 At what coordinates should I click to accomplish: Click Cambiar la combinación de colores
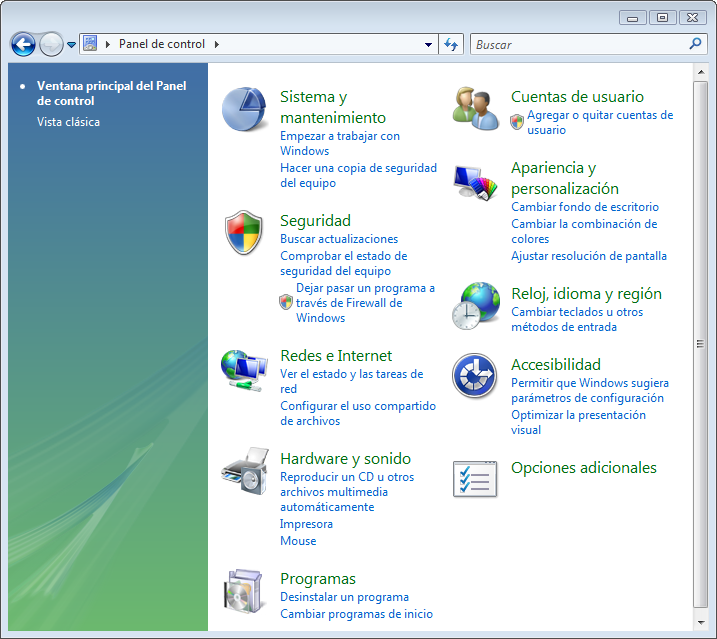584,231
